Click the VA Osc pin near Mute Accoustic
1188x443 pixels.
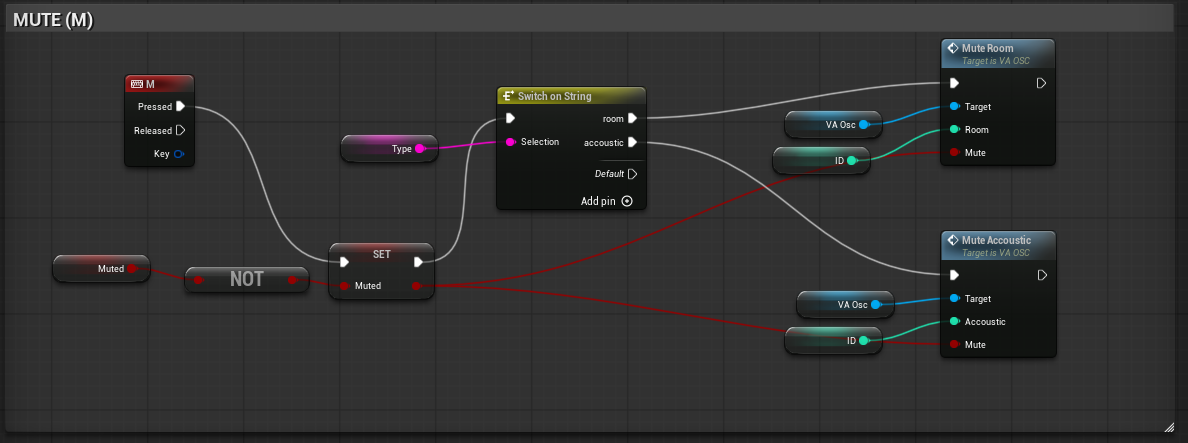(x=876, y=304)
